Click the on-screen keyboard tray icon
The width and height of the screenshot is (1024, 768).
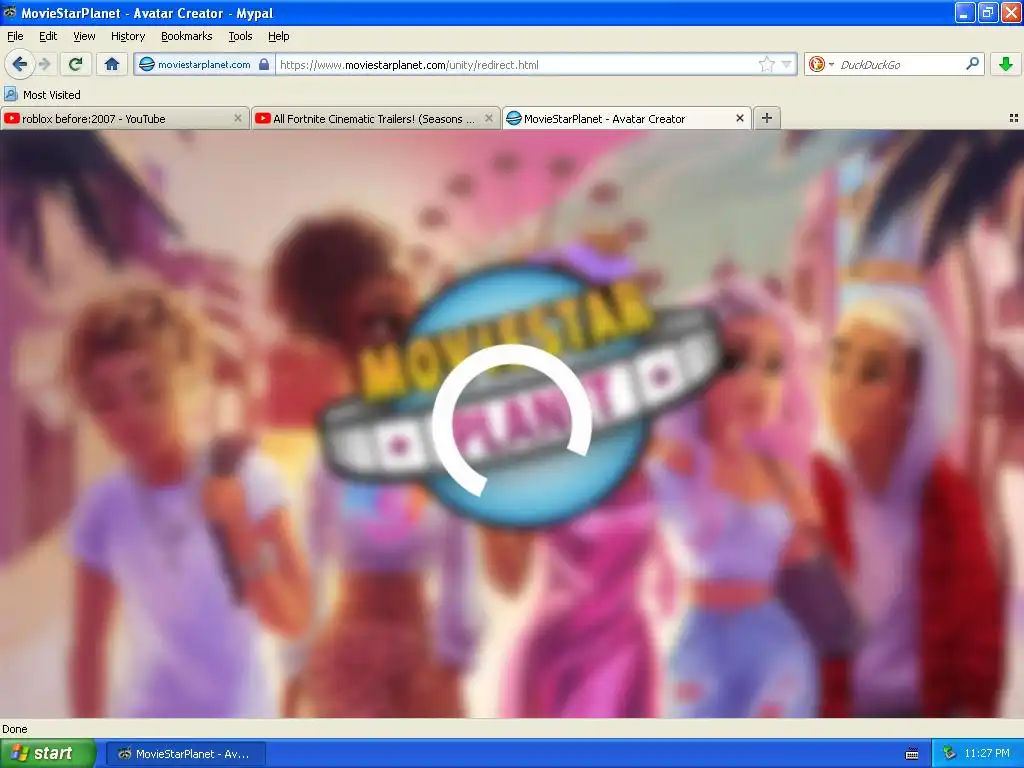click(x=912, y=754)
